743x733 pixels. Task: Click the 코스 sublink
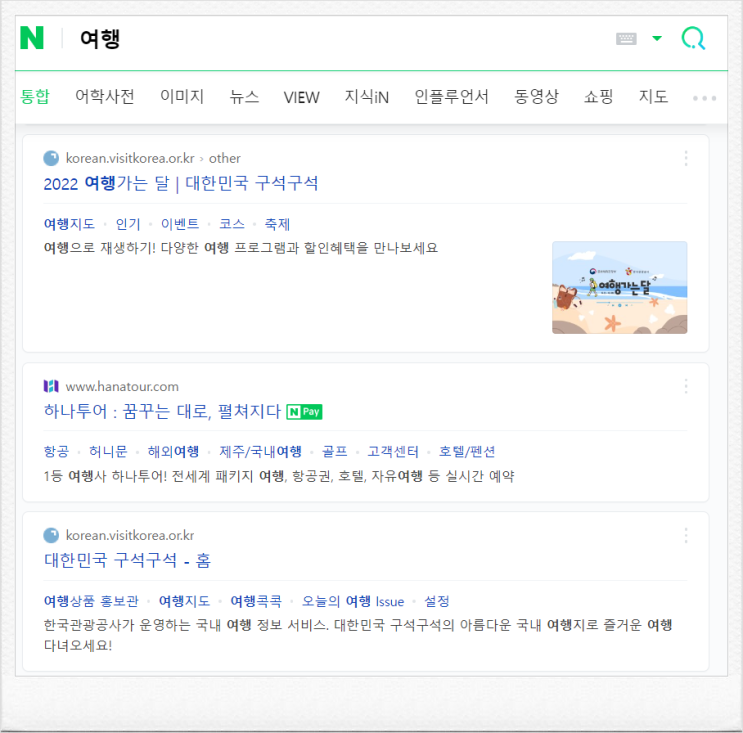[x=232, y=224]
